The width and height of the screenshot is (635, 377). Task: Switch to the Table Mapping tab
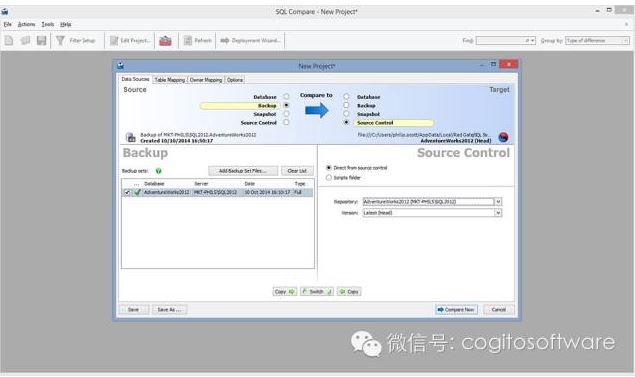170,80
